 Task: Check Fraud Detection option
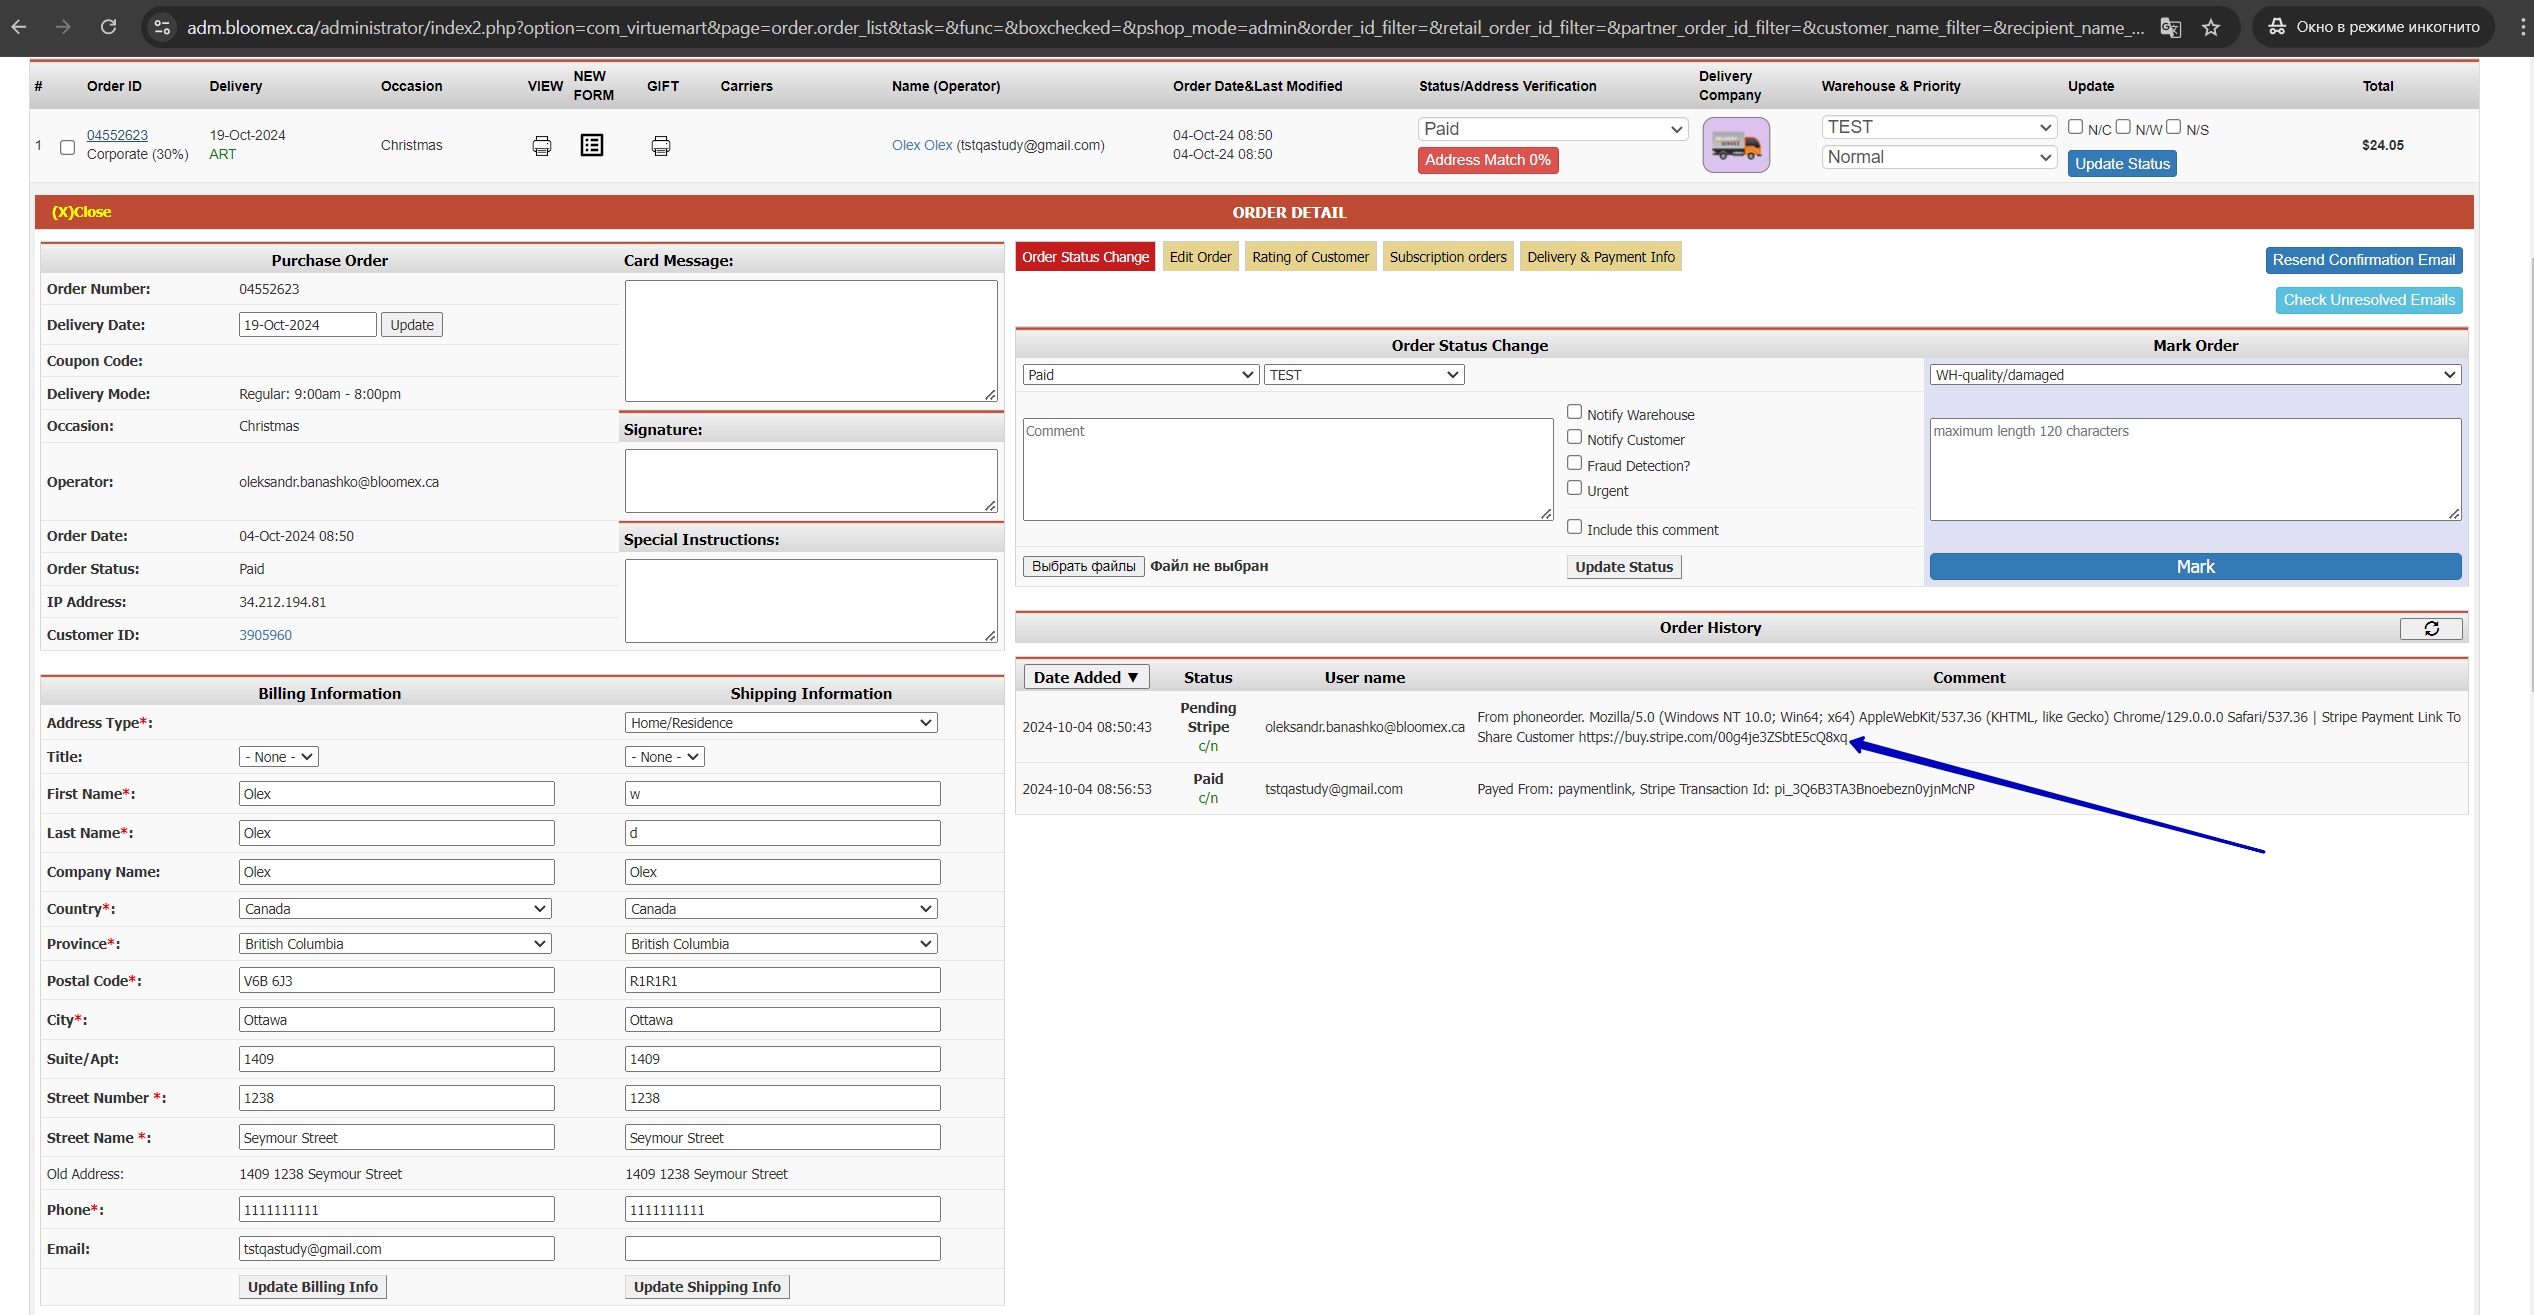click(1574, 463)
